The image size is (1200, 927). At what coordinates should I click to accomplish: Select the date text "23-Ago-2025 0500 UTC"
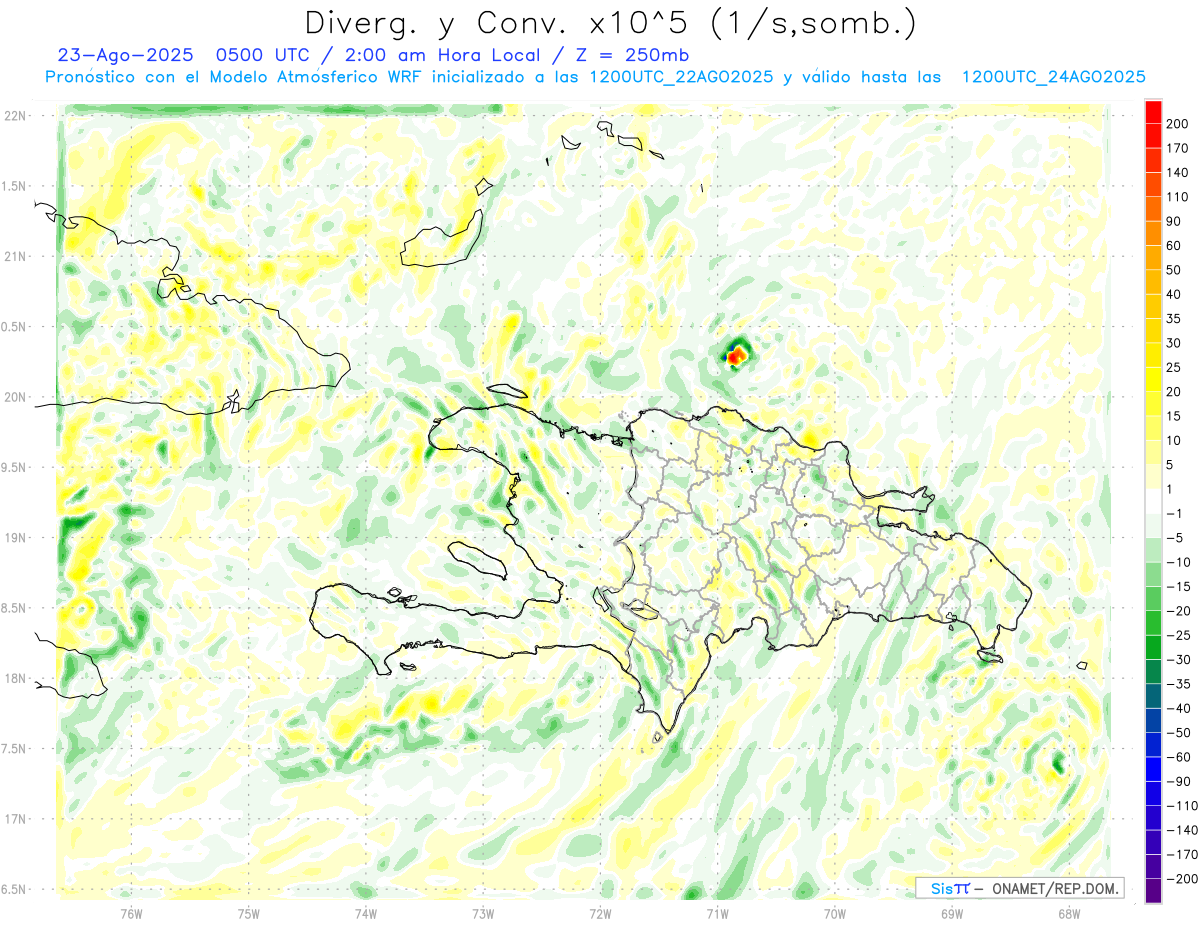tap(185, 55)
